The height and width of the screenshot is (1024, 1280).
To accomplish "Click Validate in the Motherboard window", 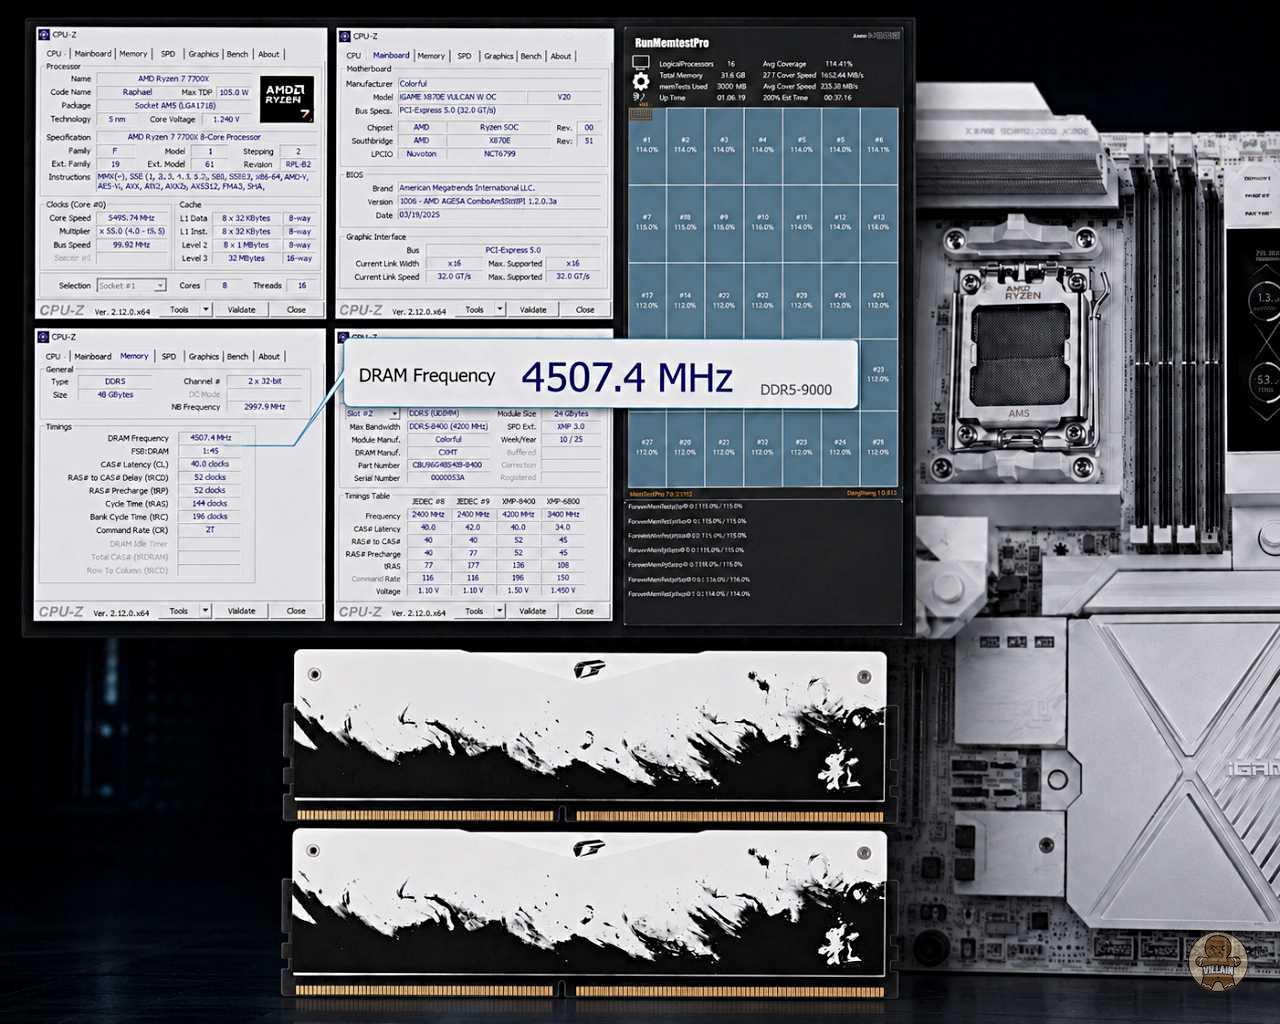I will (533, 310).
